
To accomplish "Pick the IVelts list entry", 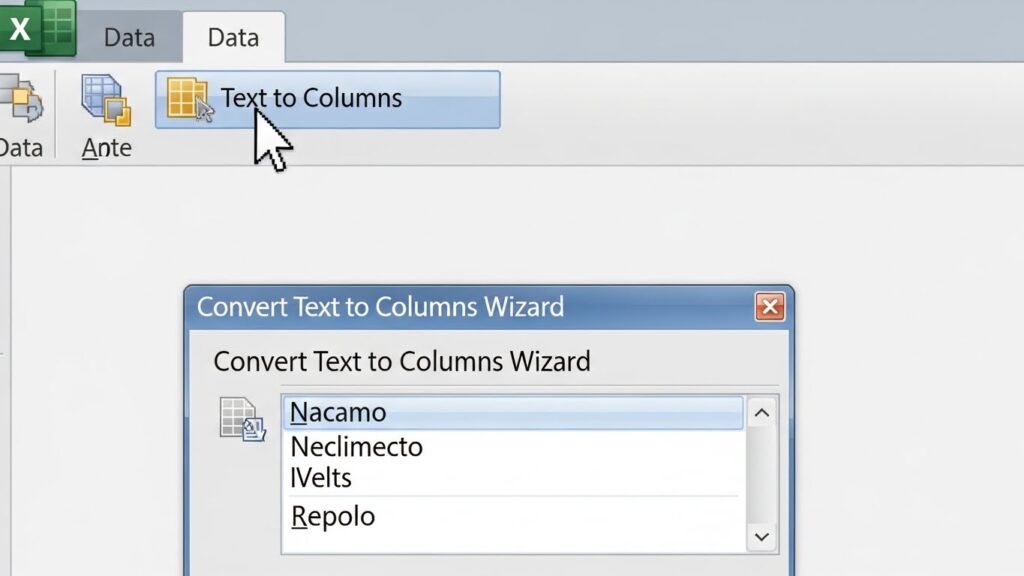I will pos(321,478).
